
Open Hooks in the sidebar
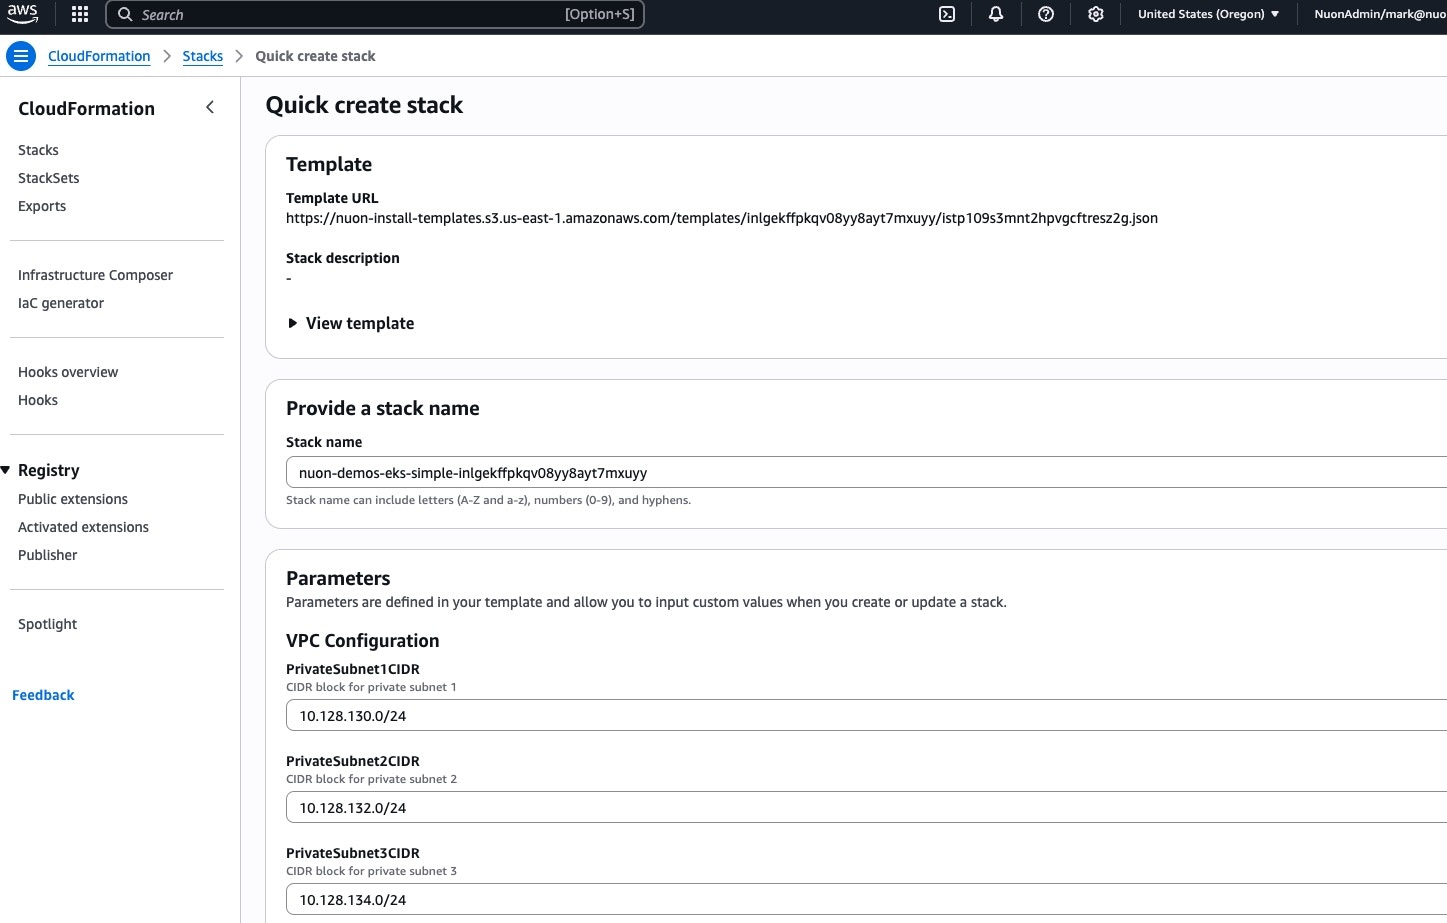(x=38, y=400)
